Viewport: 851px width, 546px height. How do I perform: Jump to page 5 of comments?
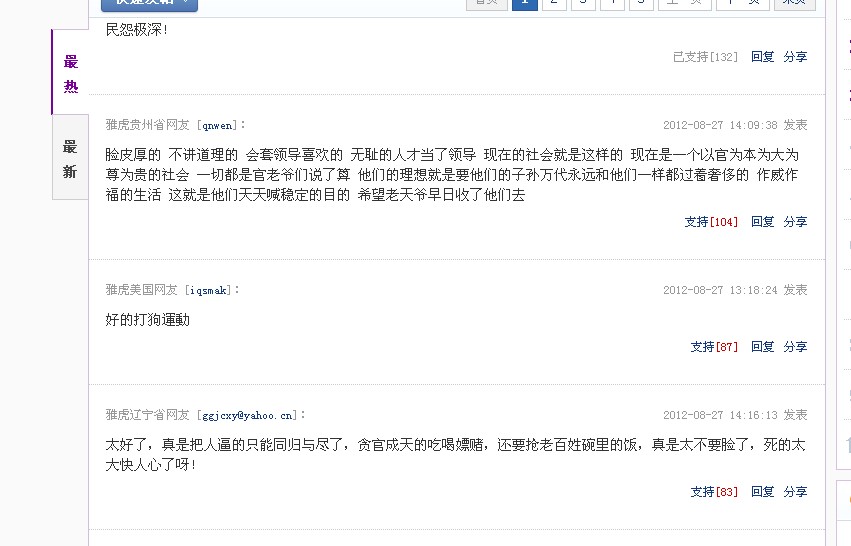[x=642, y=4]
